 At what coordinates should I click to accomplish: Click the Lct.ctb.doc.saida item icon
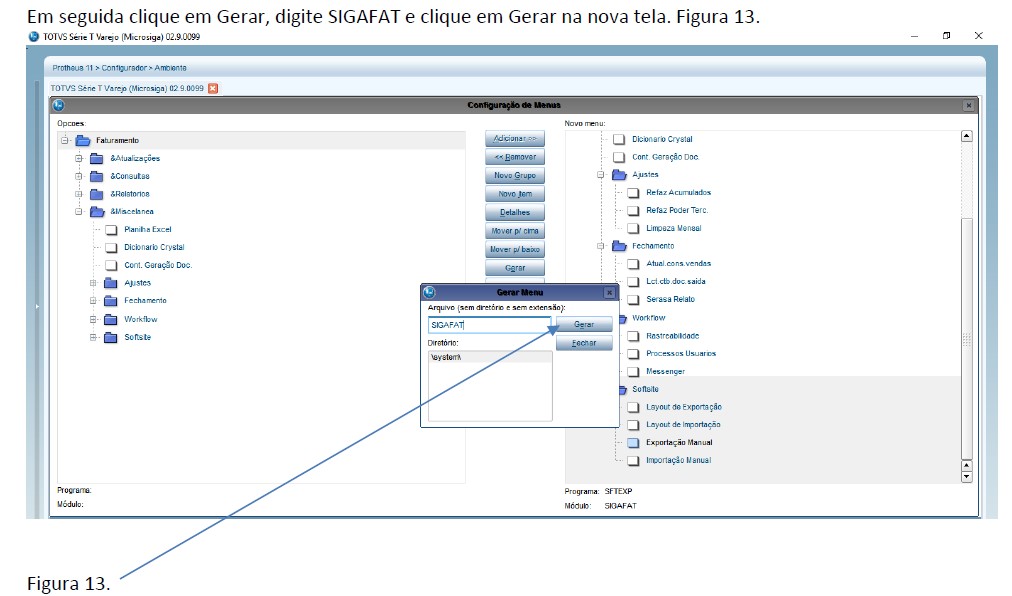point(633,282)
